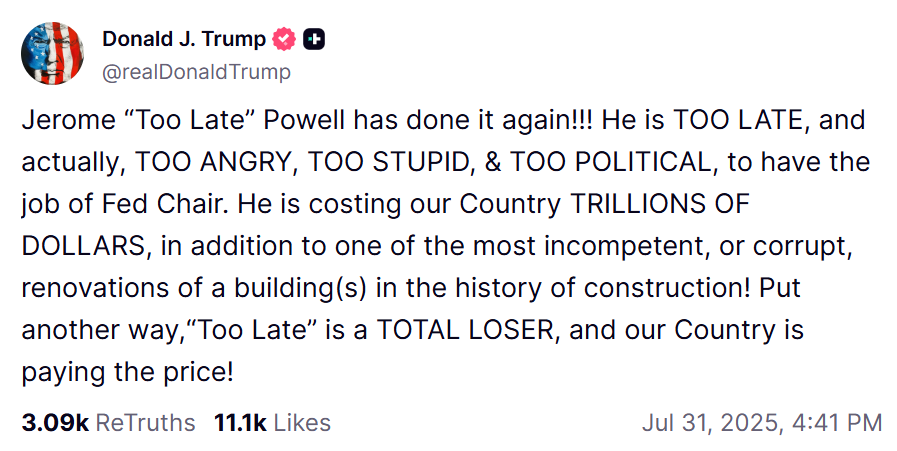Click the words paying the price!
897x451 pixels.
pyautogui.click(x=128, y=373)
